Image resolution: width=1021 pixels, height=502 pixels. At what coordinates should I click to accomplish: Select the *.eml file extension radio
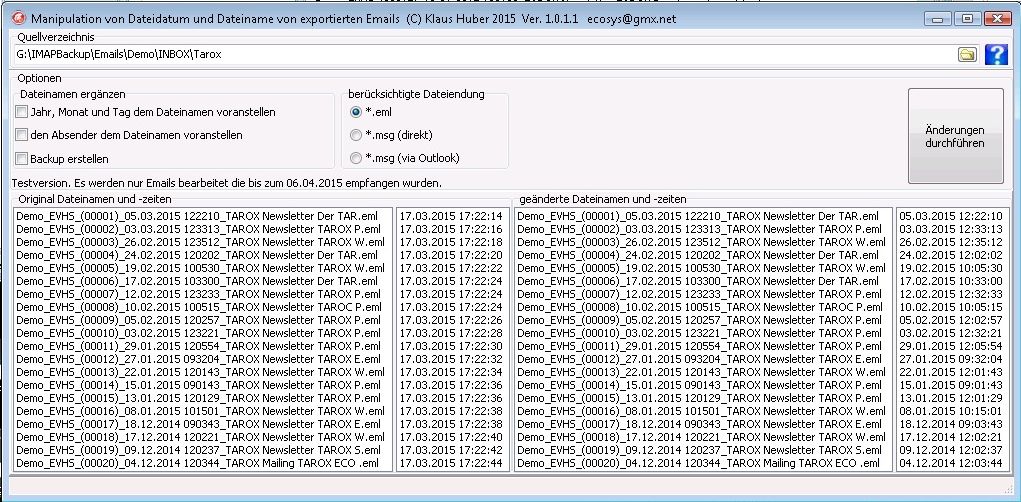(371, 112)
